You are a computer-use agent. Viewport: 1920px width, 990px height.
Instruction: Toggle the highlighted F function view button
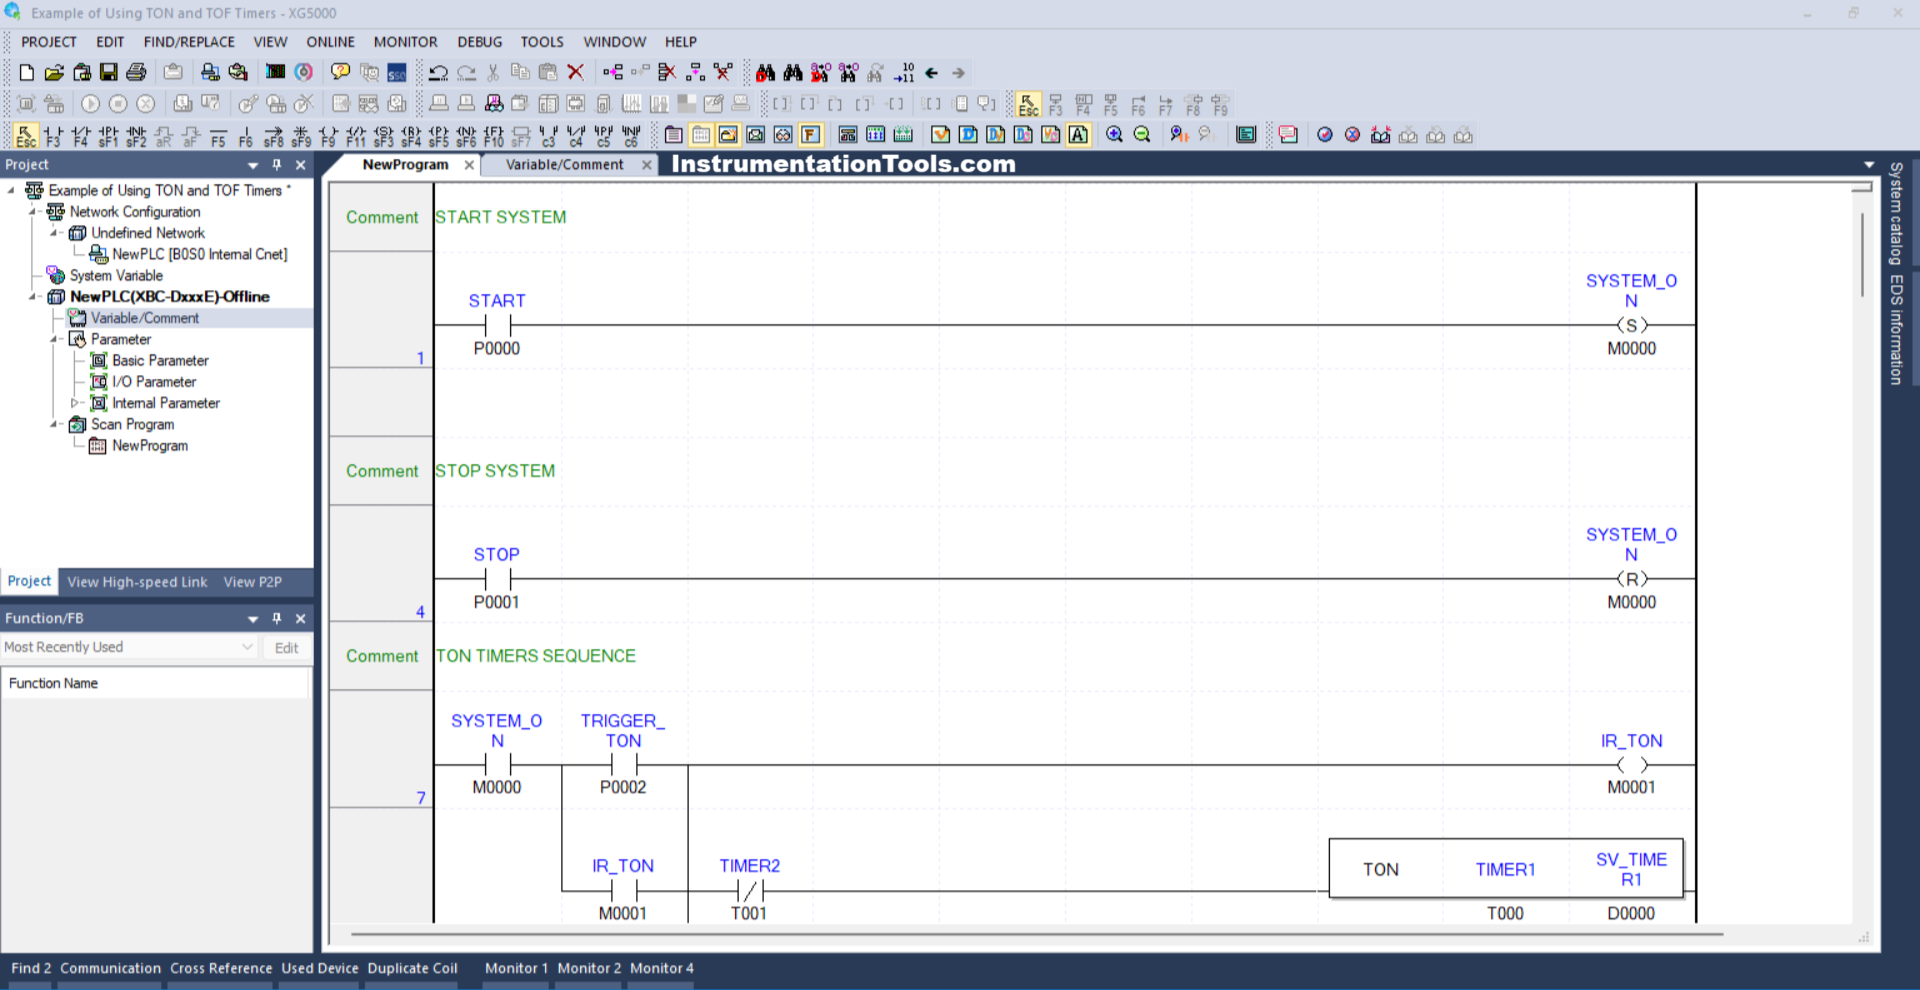[811, 135]
